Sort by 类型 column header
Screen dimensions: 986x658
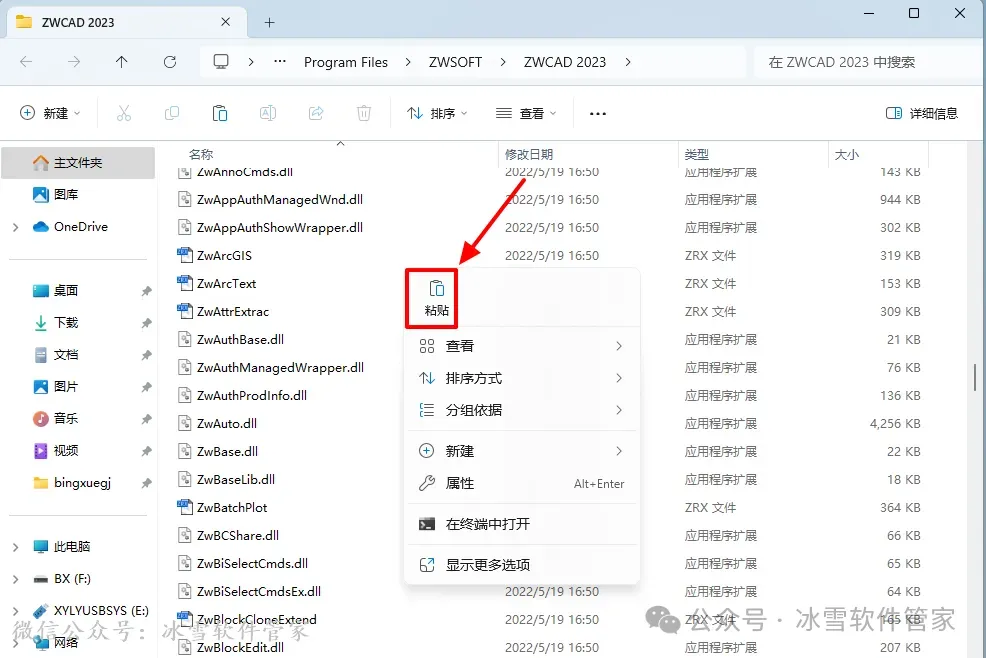(697, 155)
